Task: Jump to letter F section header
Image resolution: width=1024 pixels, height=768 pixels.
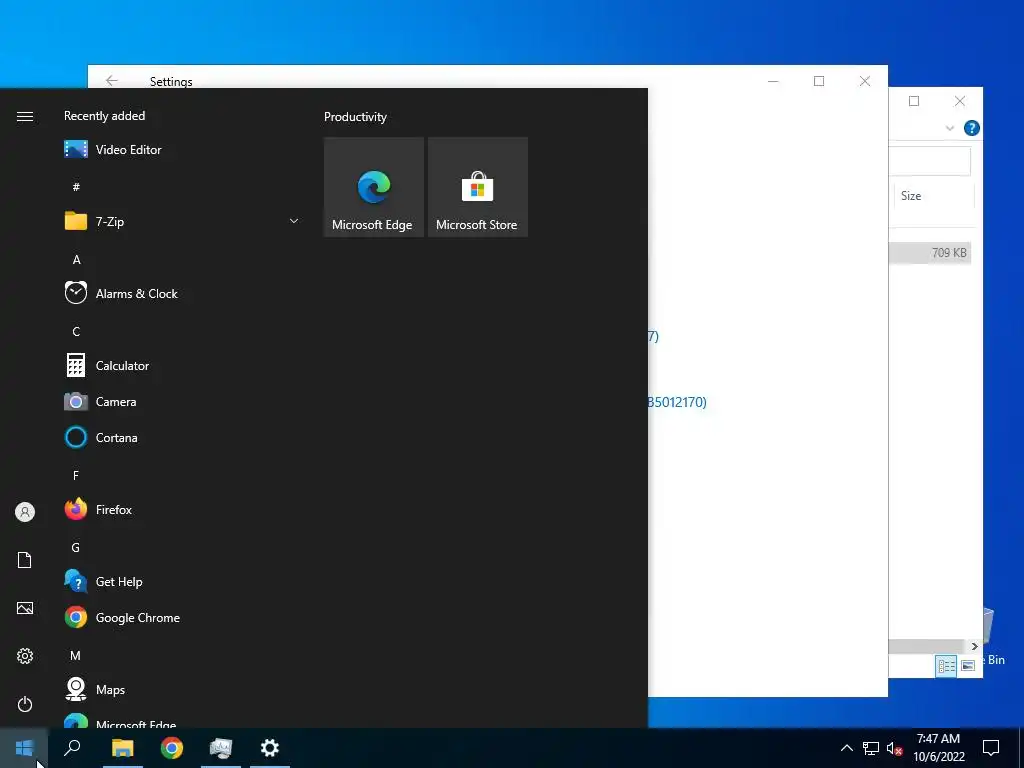Action: click(x=76, y=475)
